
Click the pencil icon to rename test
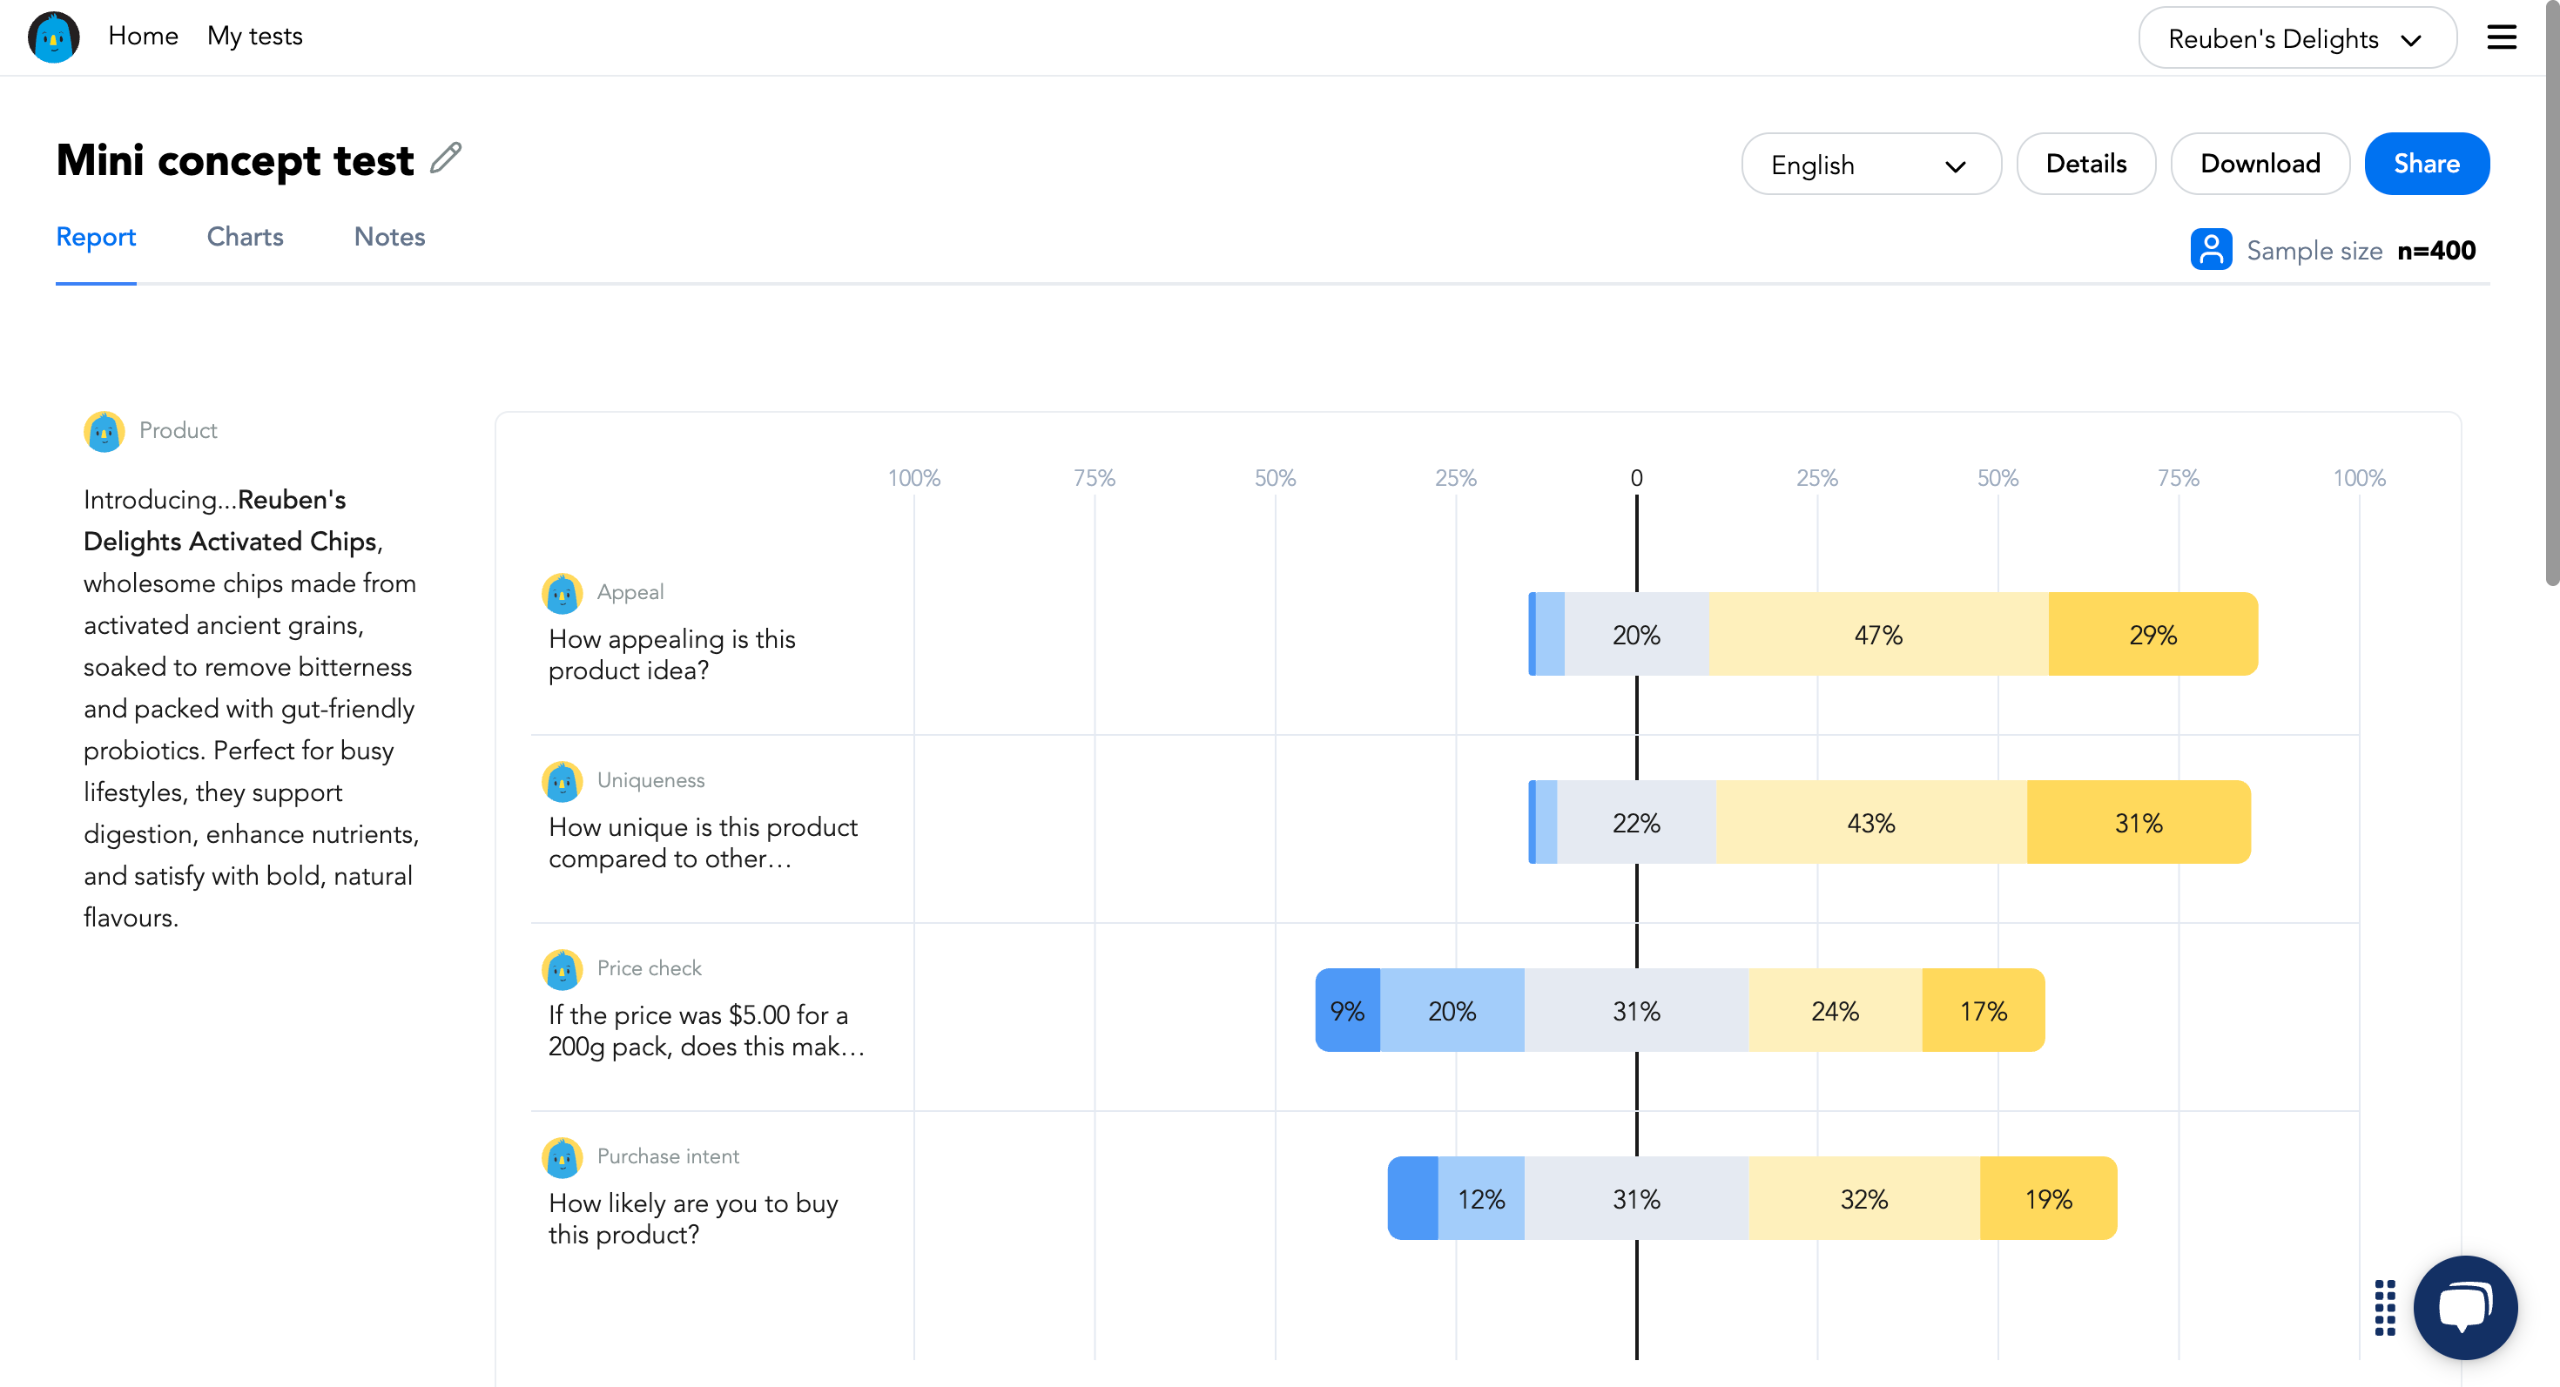pos(446,158)
